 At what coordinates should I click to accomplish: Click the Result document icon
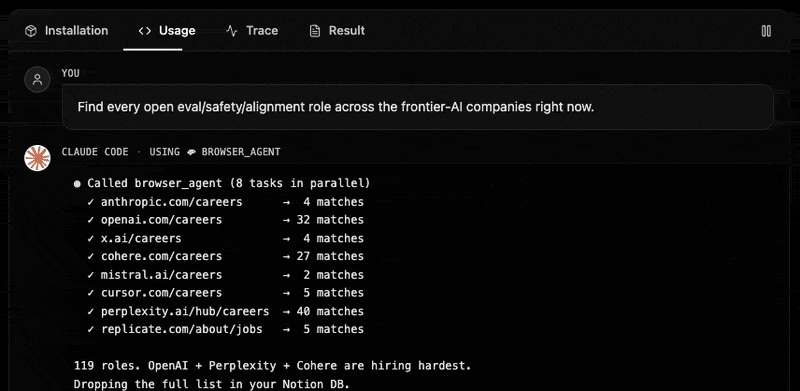point(315,31)
